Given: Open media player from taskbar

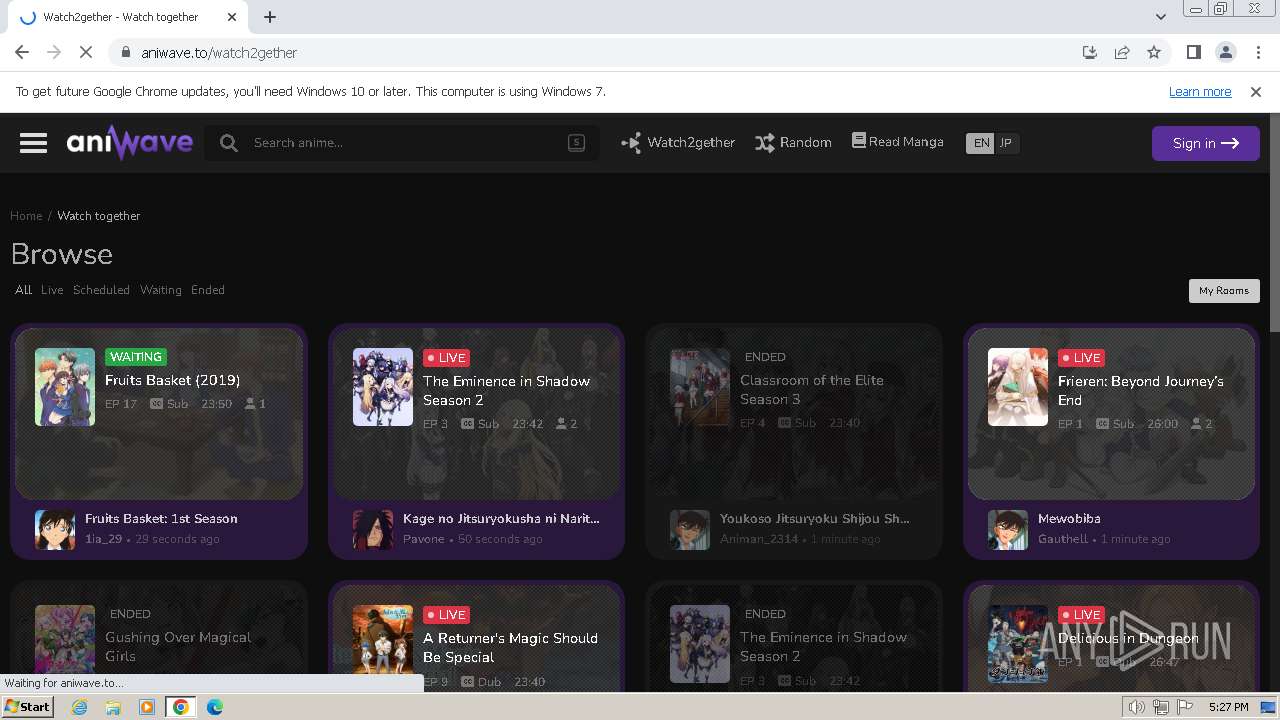Looking at the screenshot, I should pos(147,707).
